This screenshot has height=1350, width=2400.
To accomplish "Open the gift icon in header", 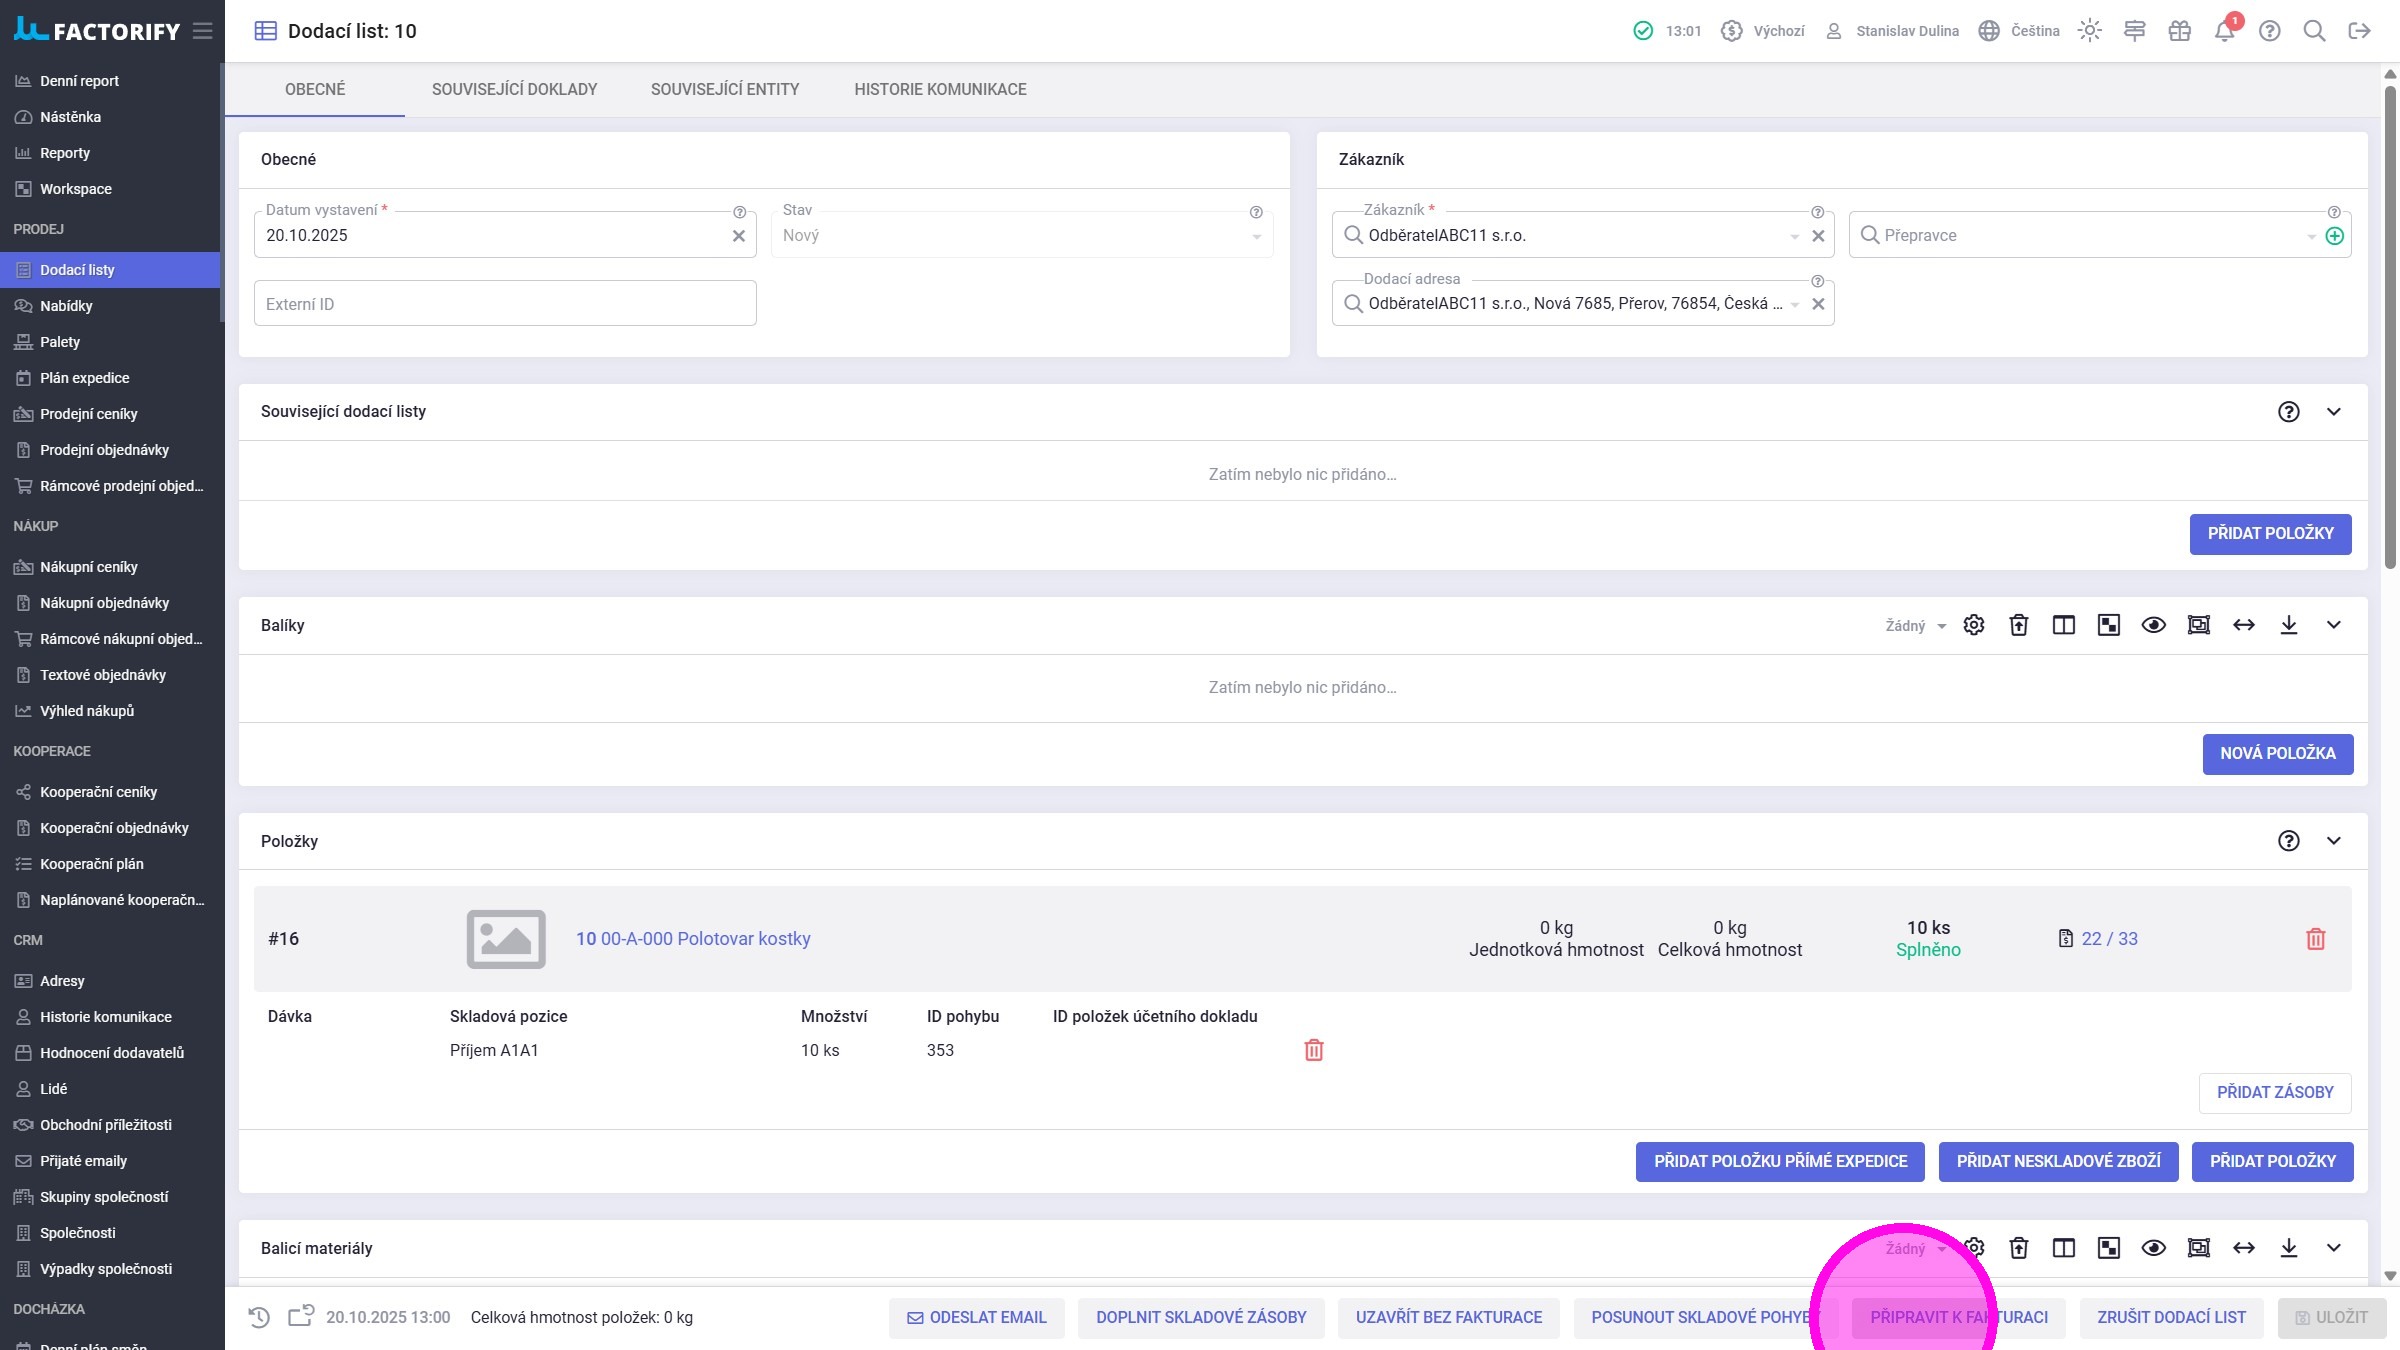I will (2179, 31).
